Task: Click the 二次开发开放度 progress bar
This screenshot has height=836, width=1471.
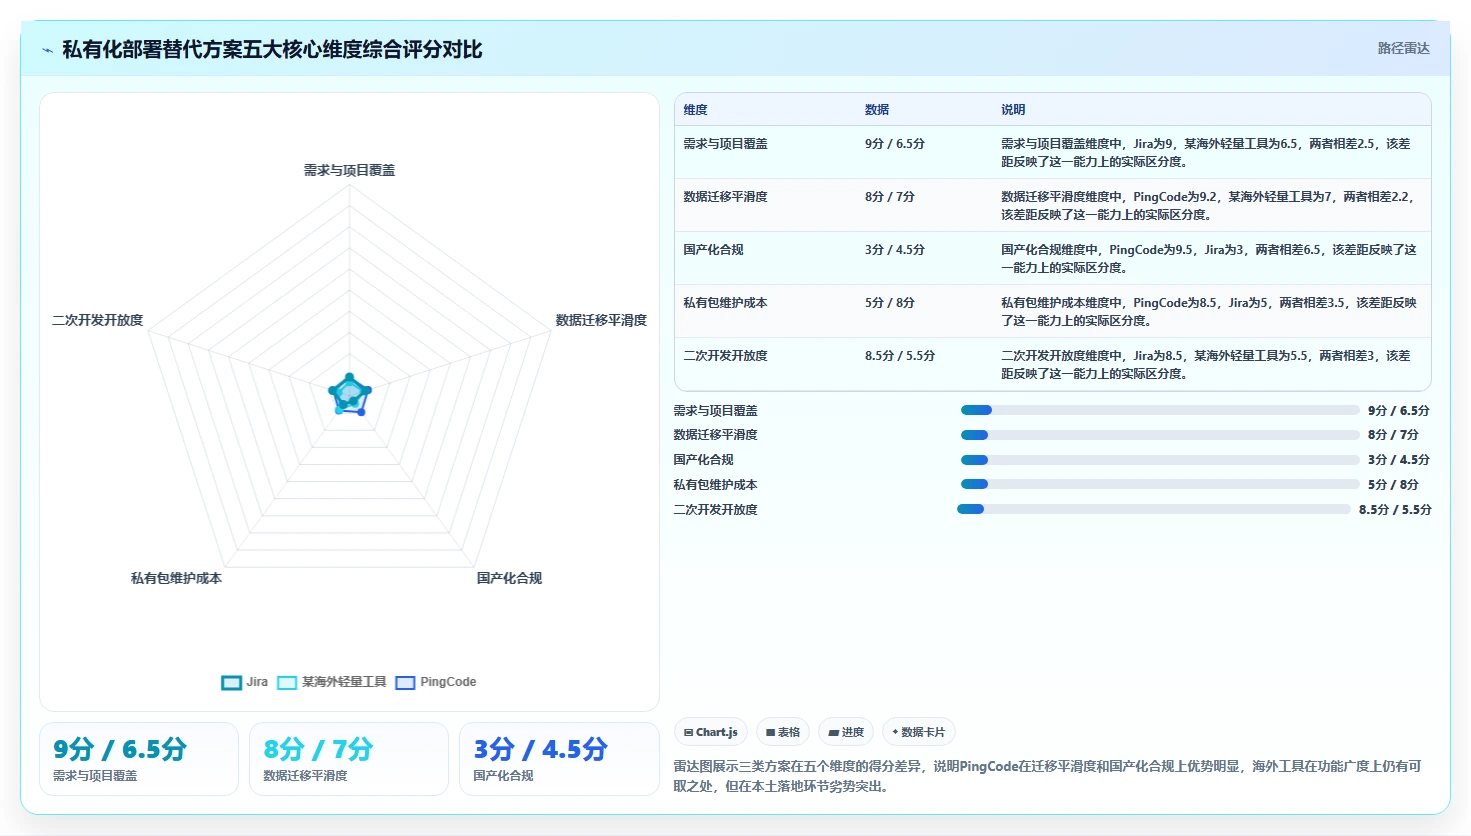Action: coord(1154,509)
